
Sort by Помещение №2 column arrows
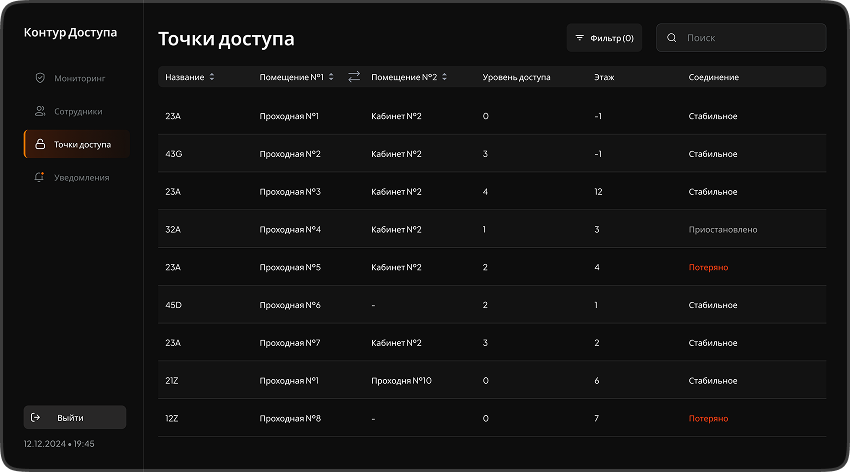coord(445,77)
